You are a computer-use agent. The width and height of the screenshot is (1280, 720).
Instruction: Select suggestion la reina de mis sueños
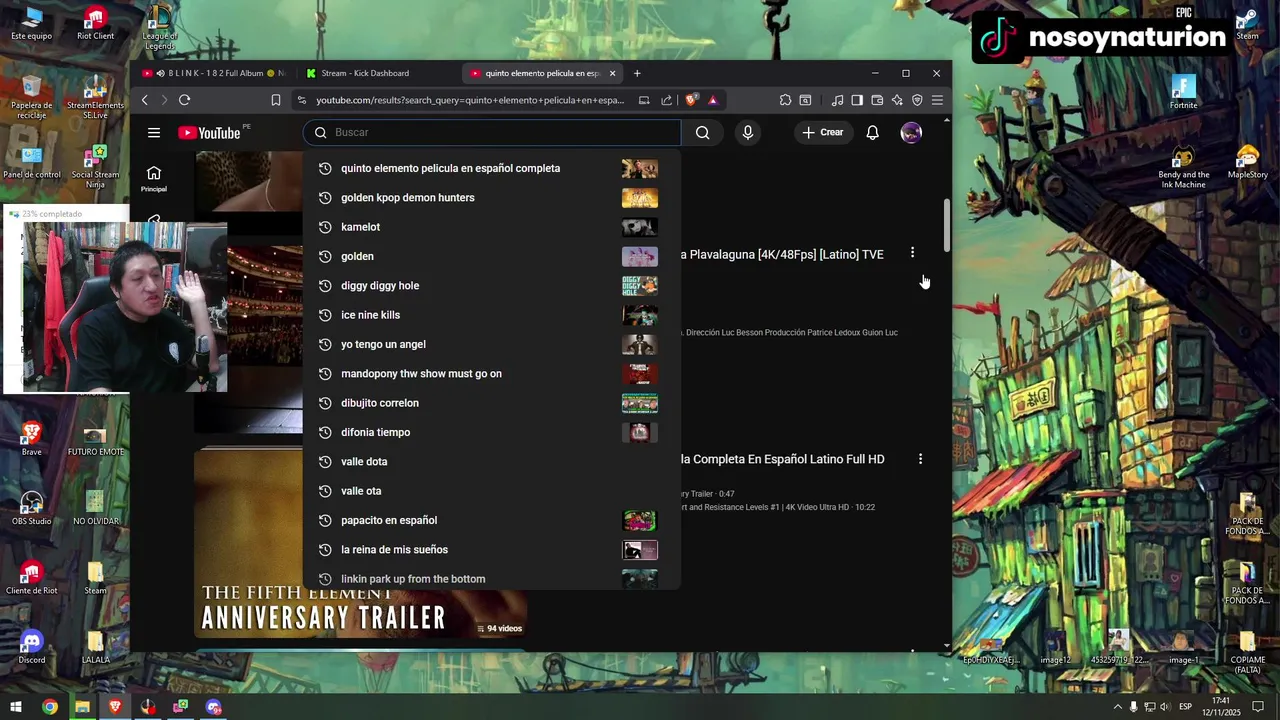pos(491,549)
